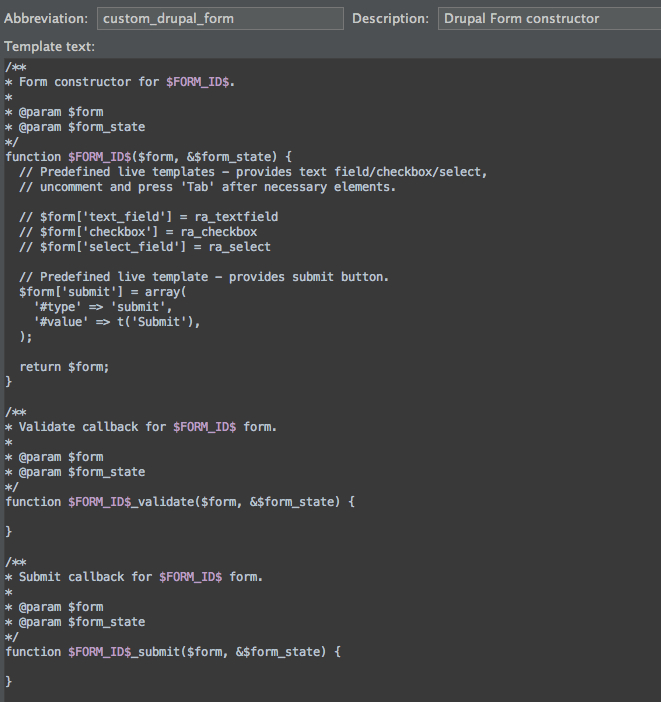Click the 'return $form;' line
Viewport: 661px width, 702px height.
pos(64,367)
